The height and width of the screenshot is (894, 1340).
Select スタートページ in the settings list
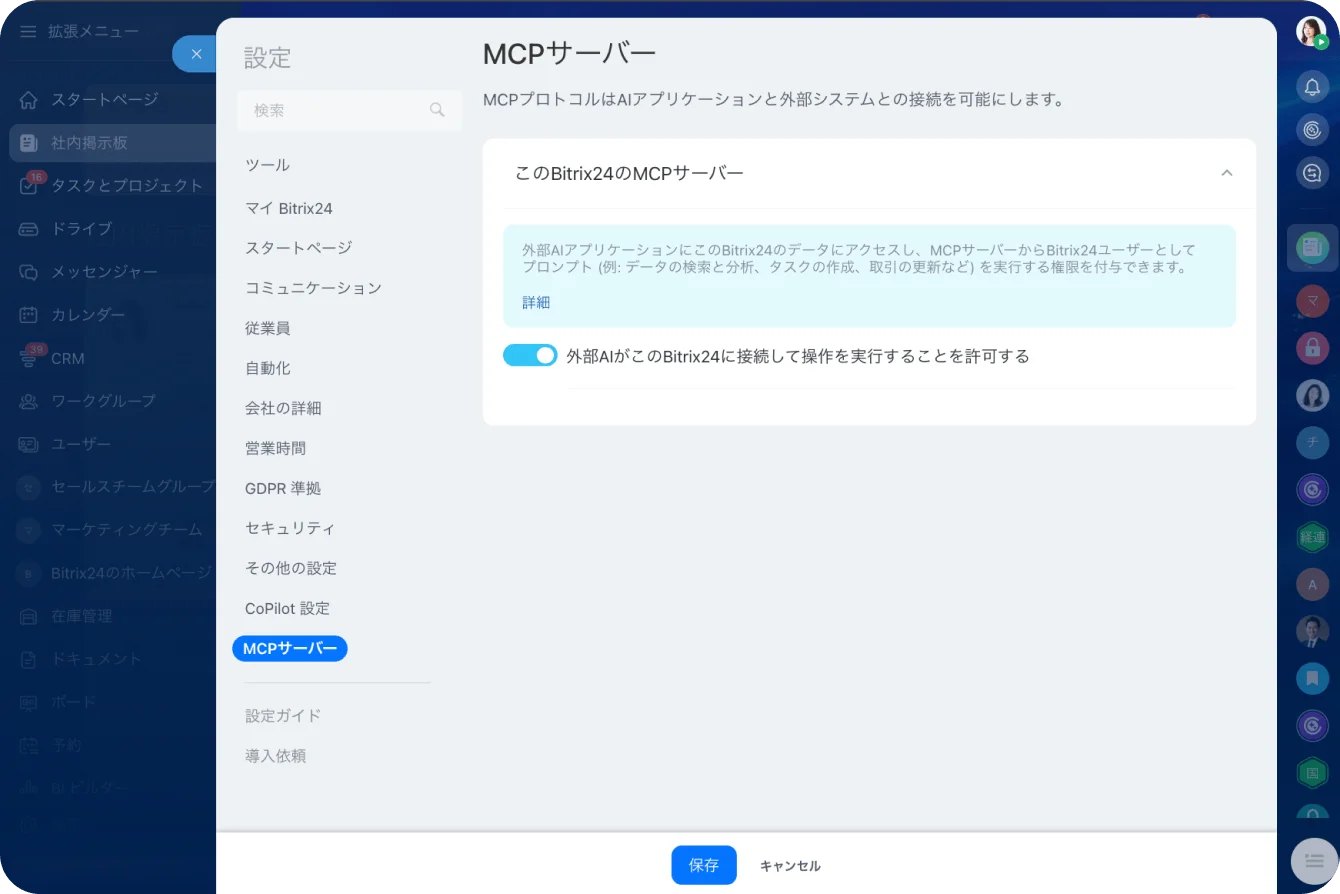tap(299, 248)
